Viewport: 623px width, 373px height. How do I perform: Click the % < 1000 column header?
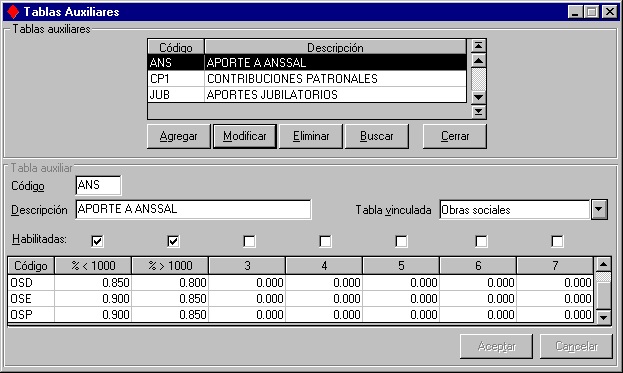(x=93, y=265)
